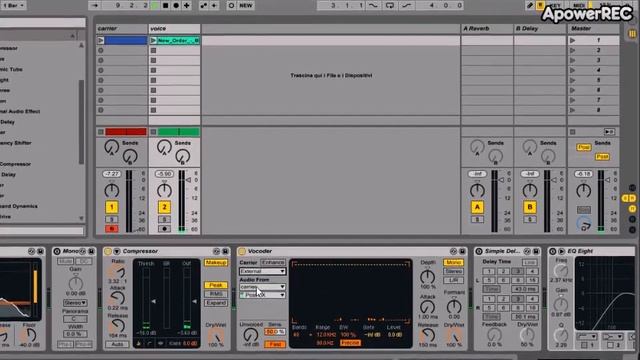Launch master scene 1

point(573,40)
